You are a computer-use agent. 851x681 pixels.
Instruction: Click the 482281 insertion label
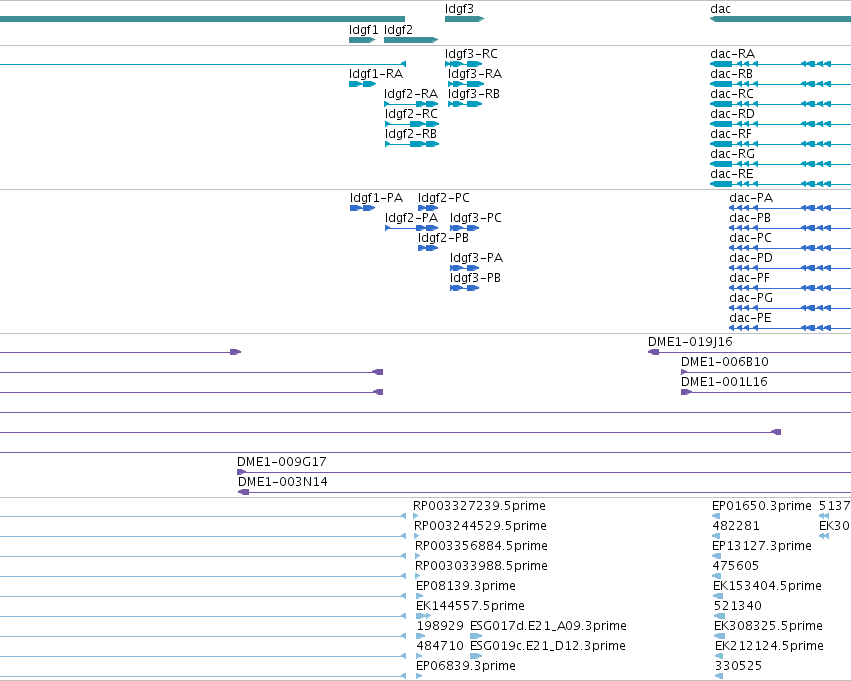[x=736, y=526]
